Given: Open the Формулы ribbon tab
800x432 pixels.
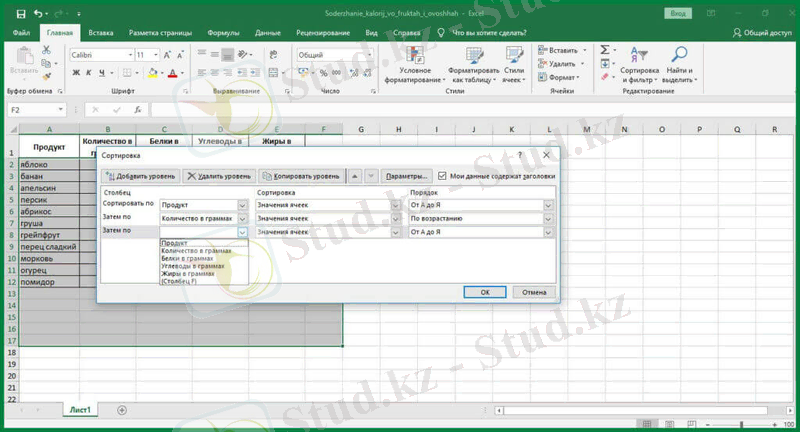Looking at the screenshot, I should (x=222, y=33).
